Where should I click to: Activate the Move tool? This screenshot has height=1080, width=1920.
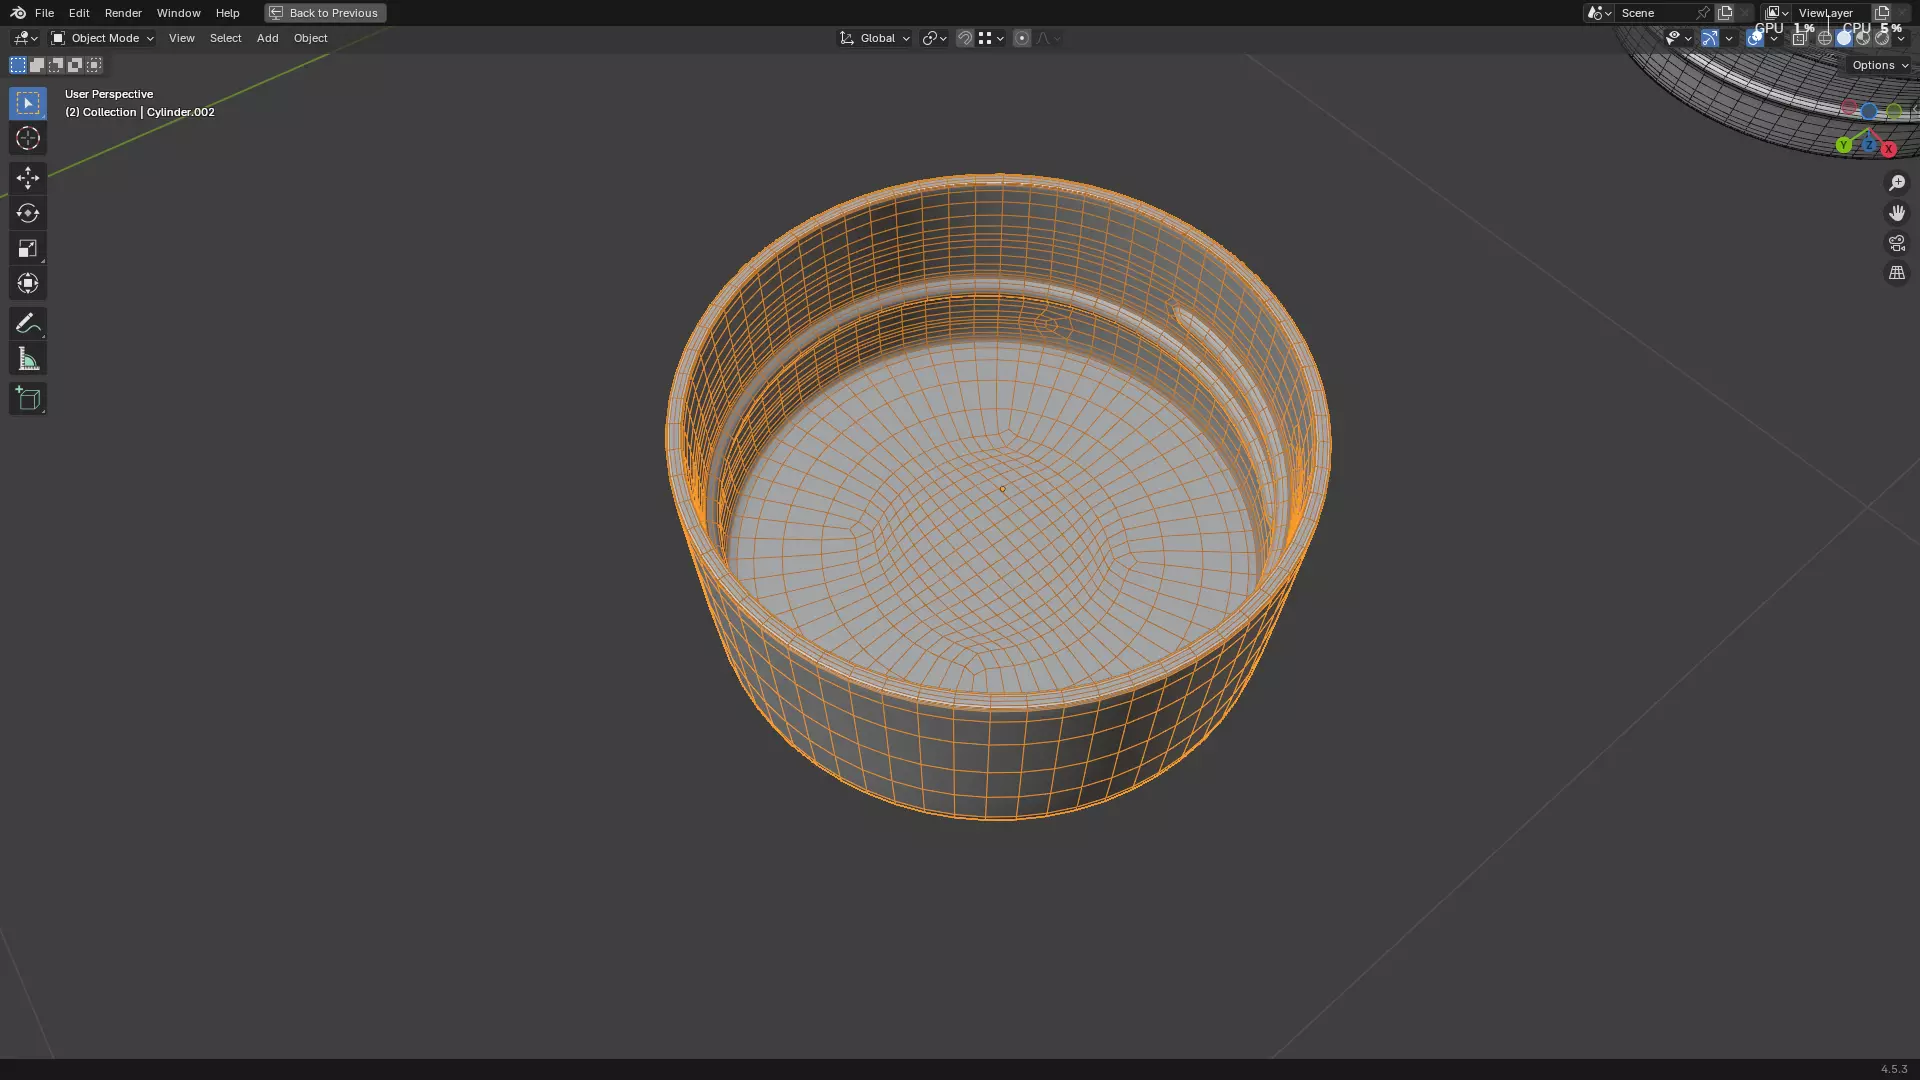coord(27,178)
